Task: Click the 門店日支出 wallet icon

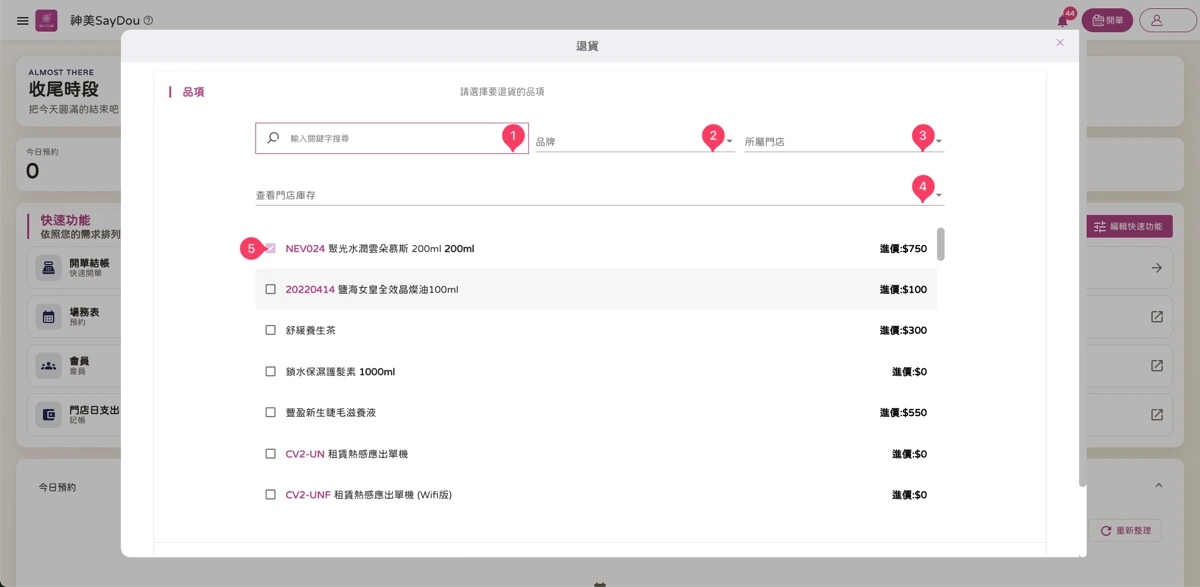Action: pos(47,414)
